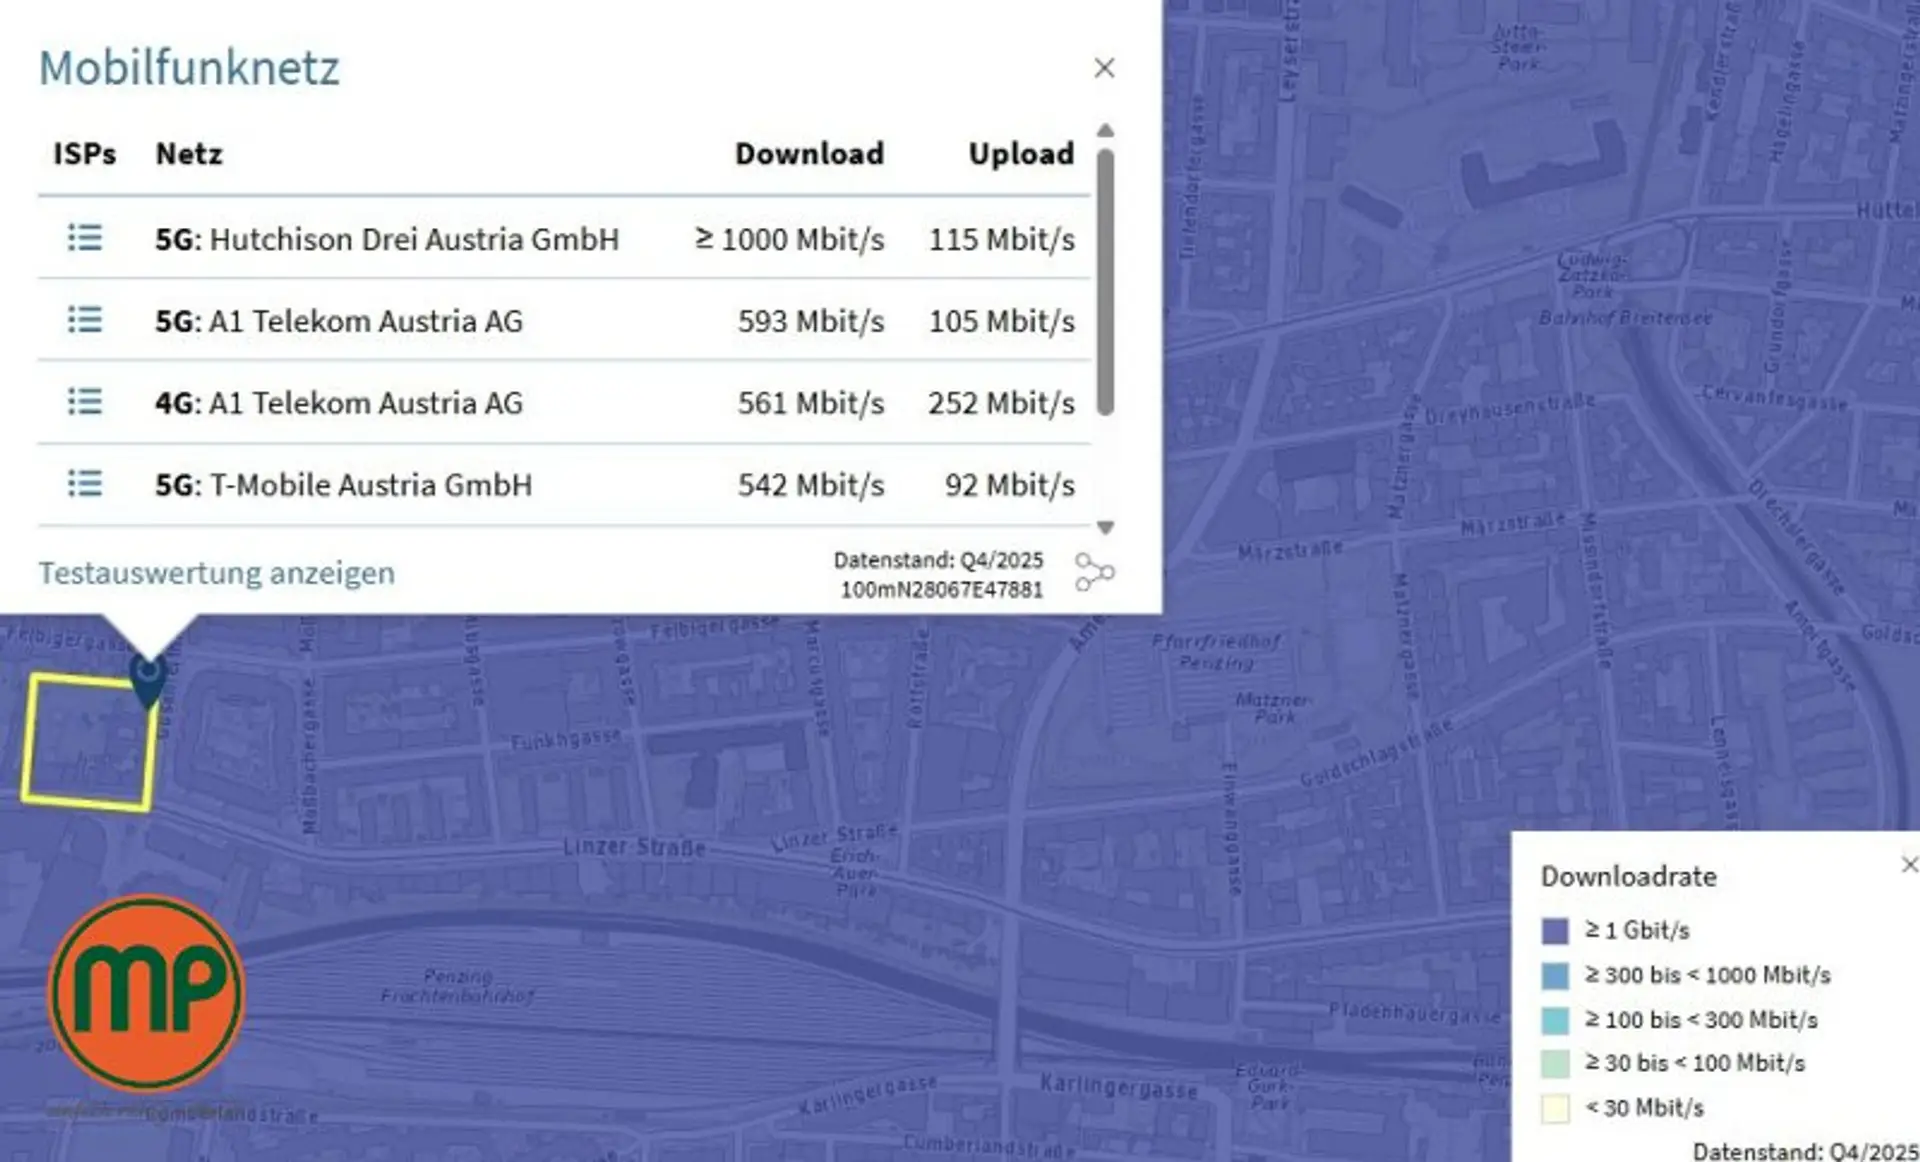The width and height of the screenshot is (1920, 1162).
Task: Open the Testauswertung anzeigen link
Action: [x=217, y=573]
